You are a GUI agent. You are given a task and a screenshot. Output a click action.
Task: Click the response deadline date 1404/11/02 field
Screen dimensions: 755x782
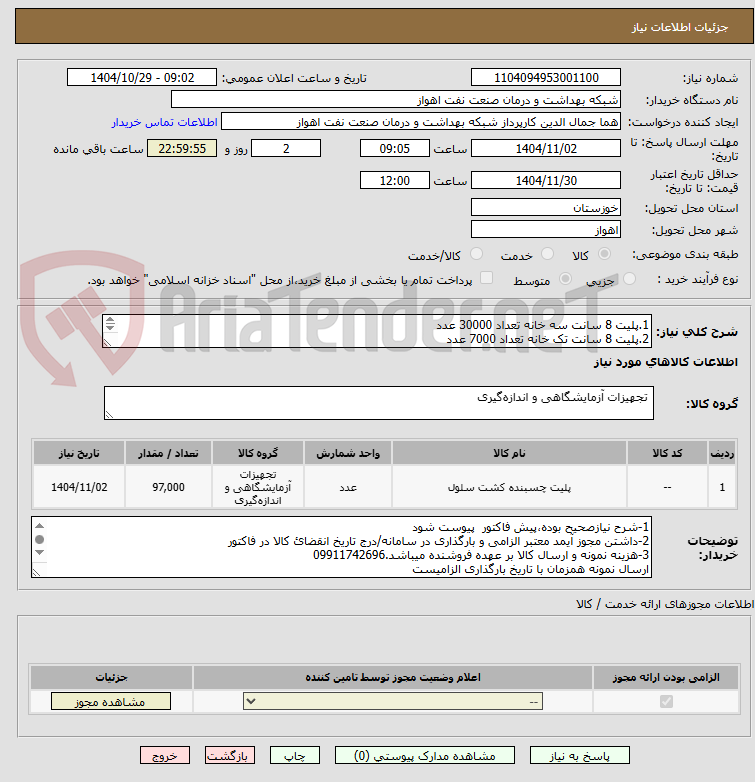pyautogui.click(x=546, y=149)
